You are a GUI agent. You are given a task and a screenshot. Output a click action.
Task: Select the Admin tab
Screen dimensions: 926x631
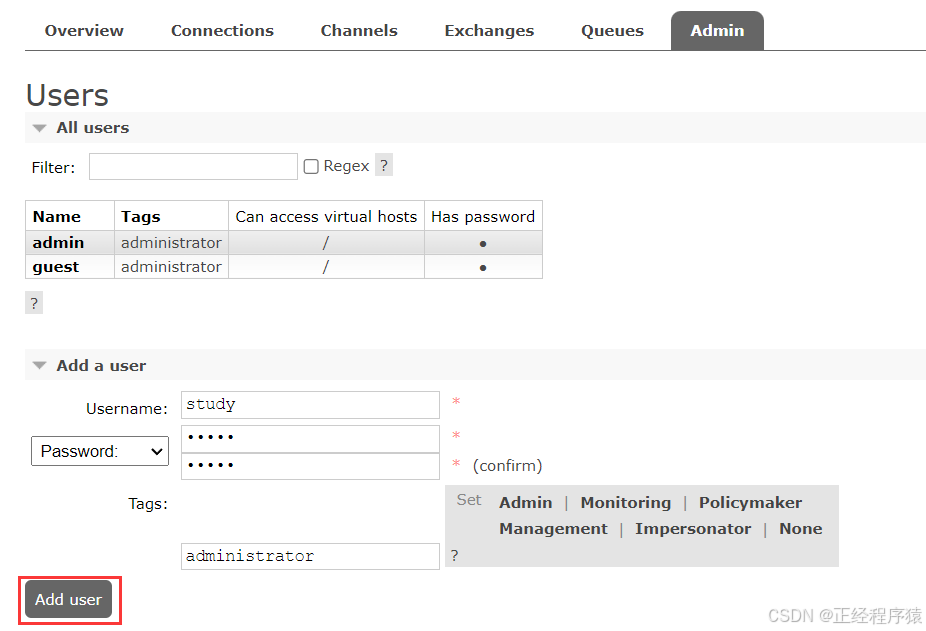coord(718,31)
